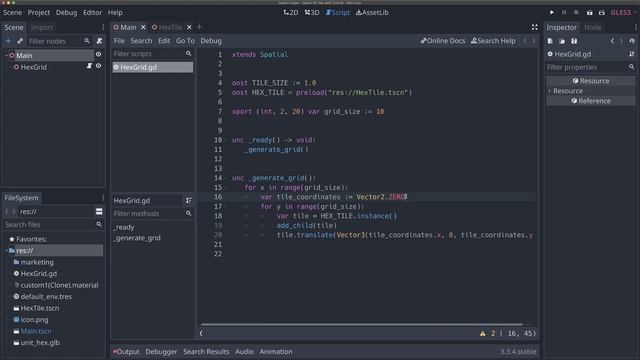Open the Editor menu
This screenshot has height=360, width=640.
click(92, 13)
